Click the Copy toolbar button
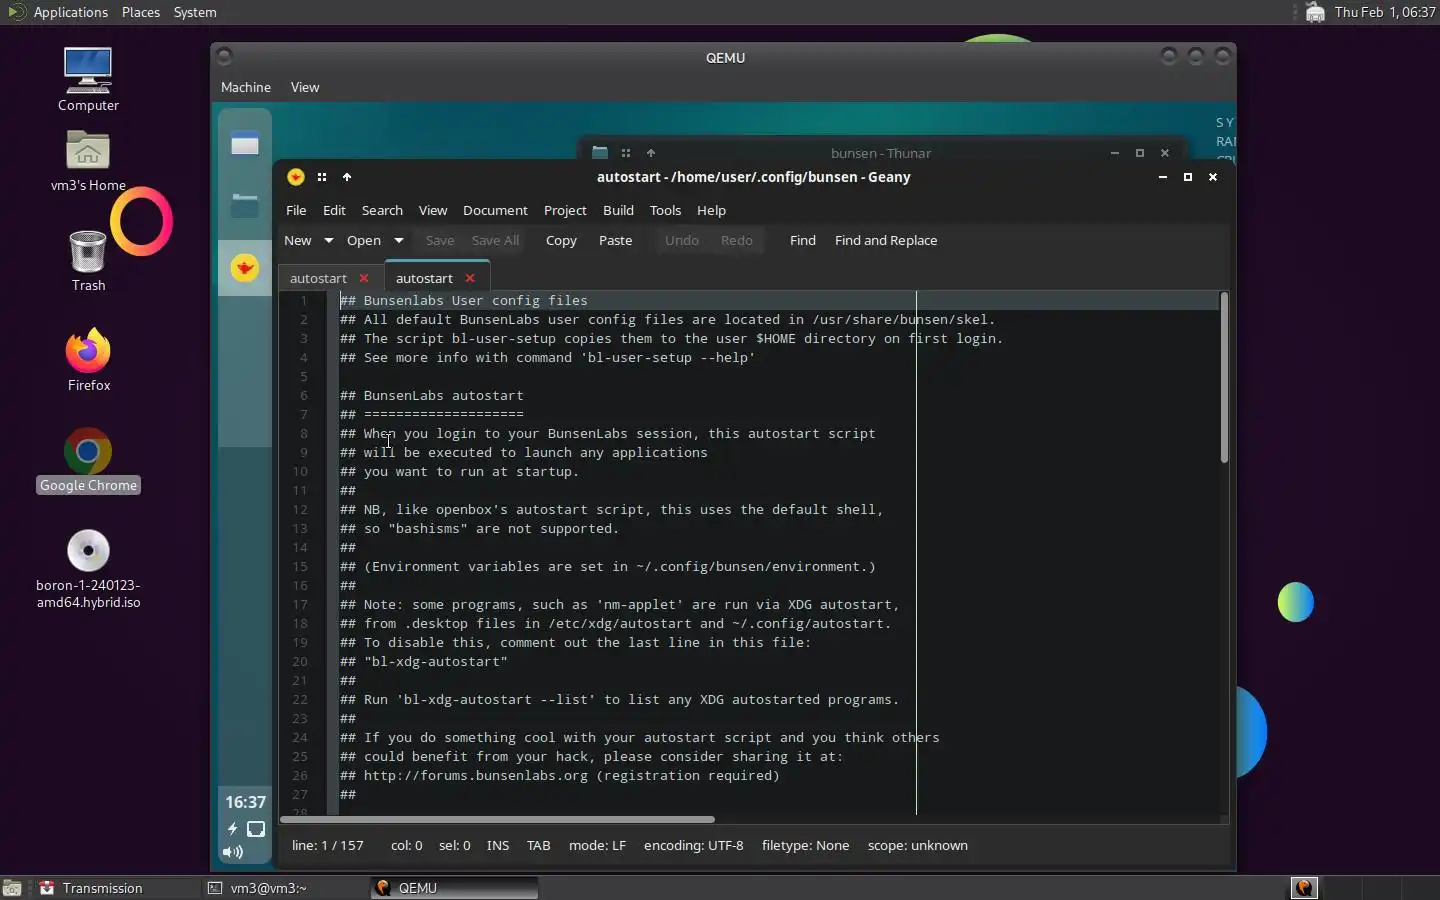 pyautogui.click(x=561, y=240)
